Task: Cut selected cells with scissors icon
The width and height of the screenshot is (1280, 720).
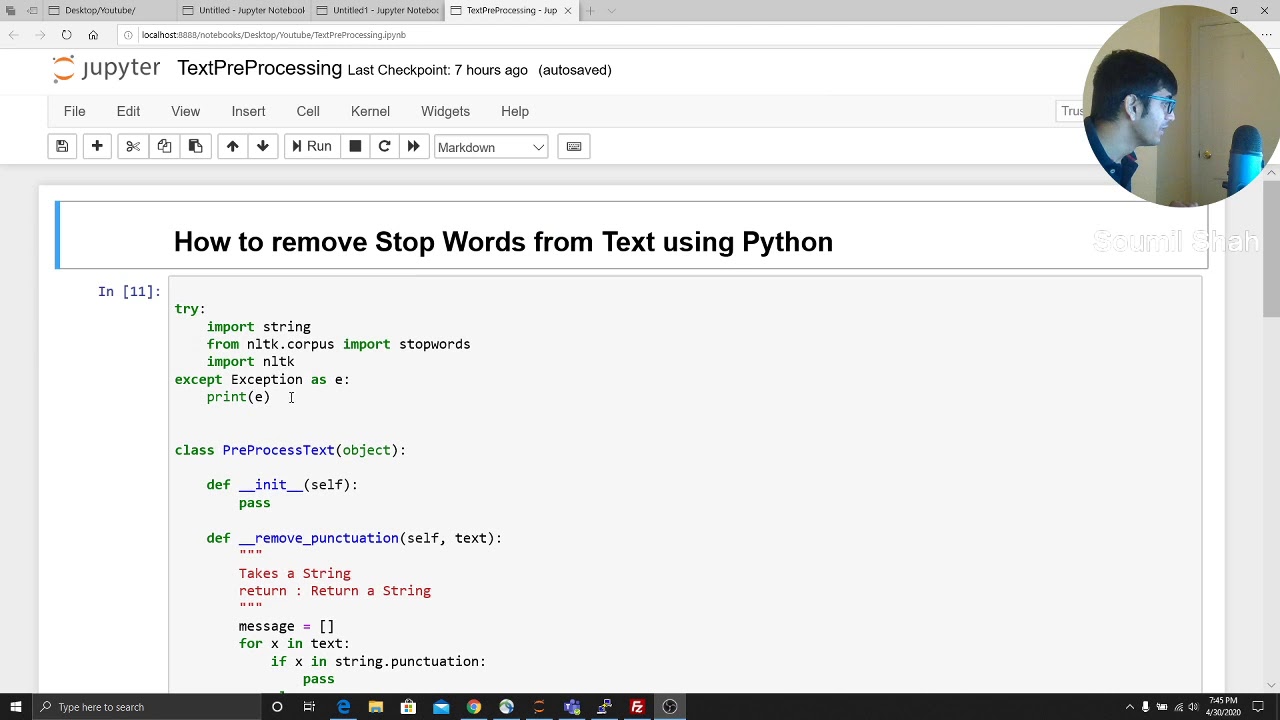Action: coord(133,147)
